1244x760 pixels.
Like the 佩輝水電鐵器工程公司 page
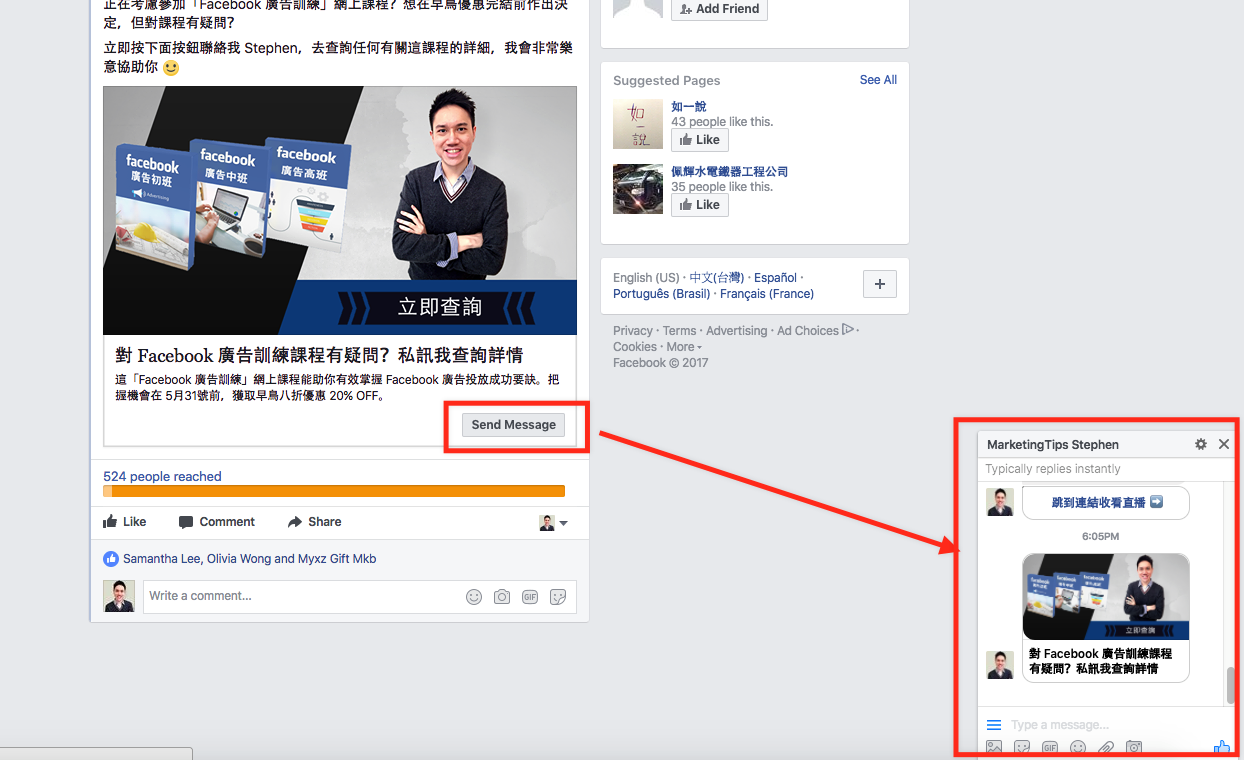[x=699, y=205]
